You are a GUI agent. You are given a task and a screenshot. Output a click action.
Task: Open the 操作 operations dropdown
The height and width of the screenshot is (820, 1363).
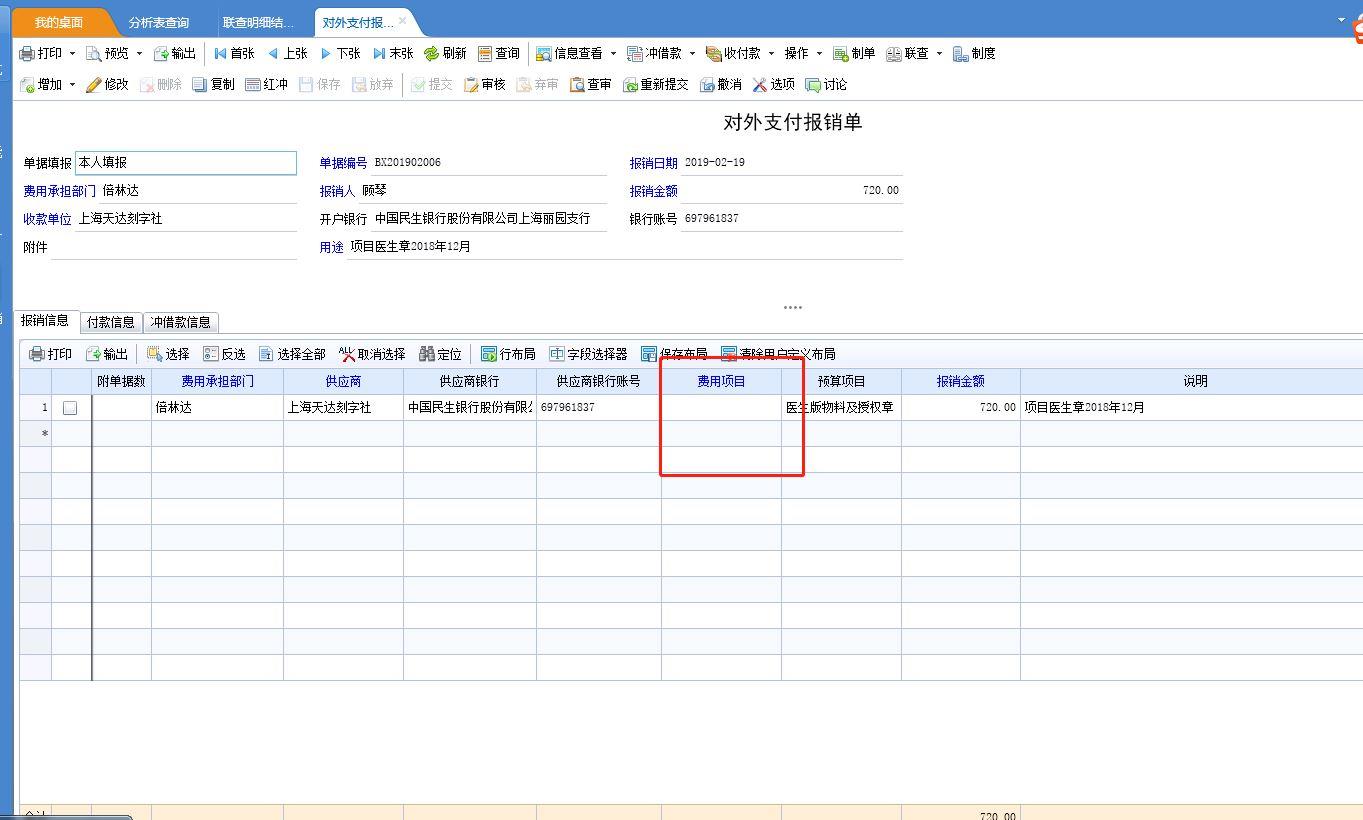[803, 54]
